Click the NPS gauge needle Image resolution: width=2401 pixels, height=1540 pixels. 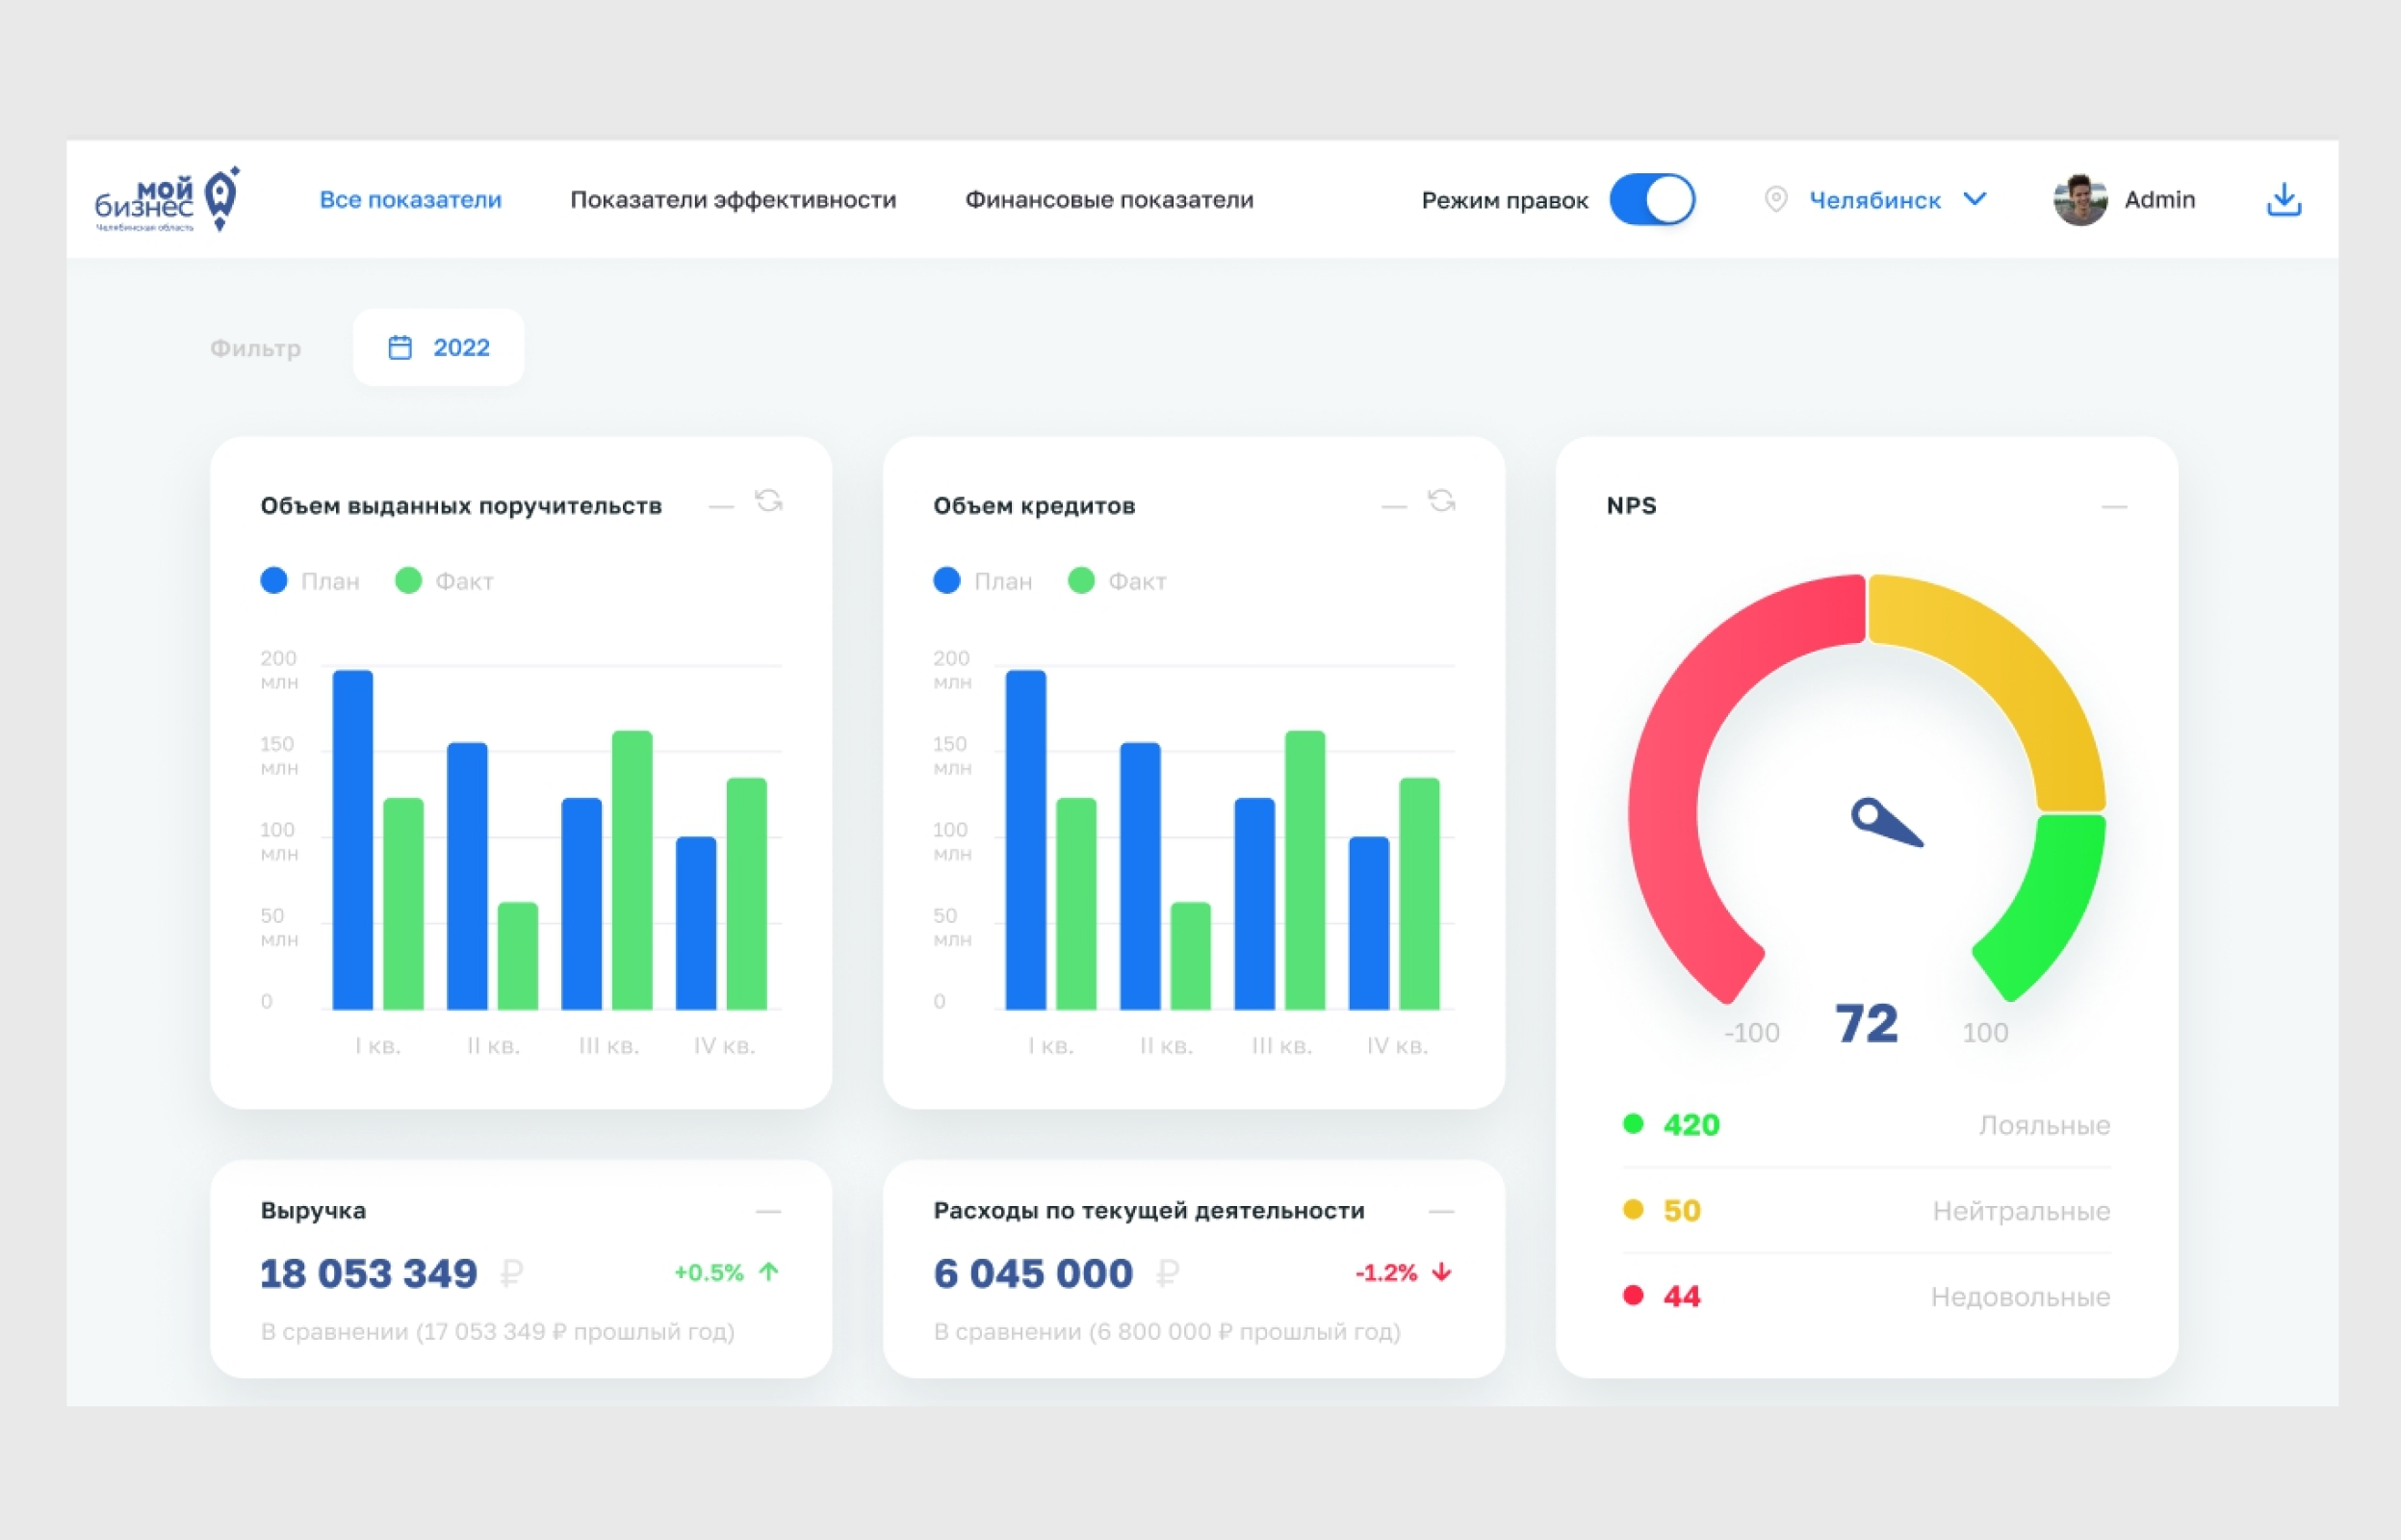pos(1885,822)
